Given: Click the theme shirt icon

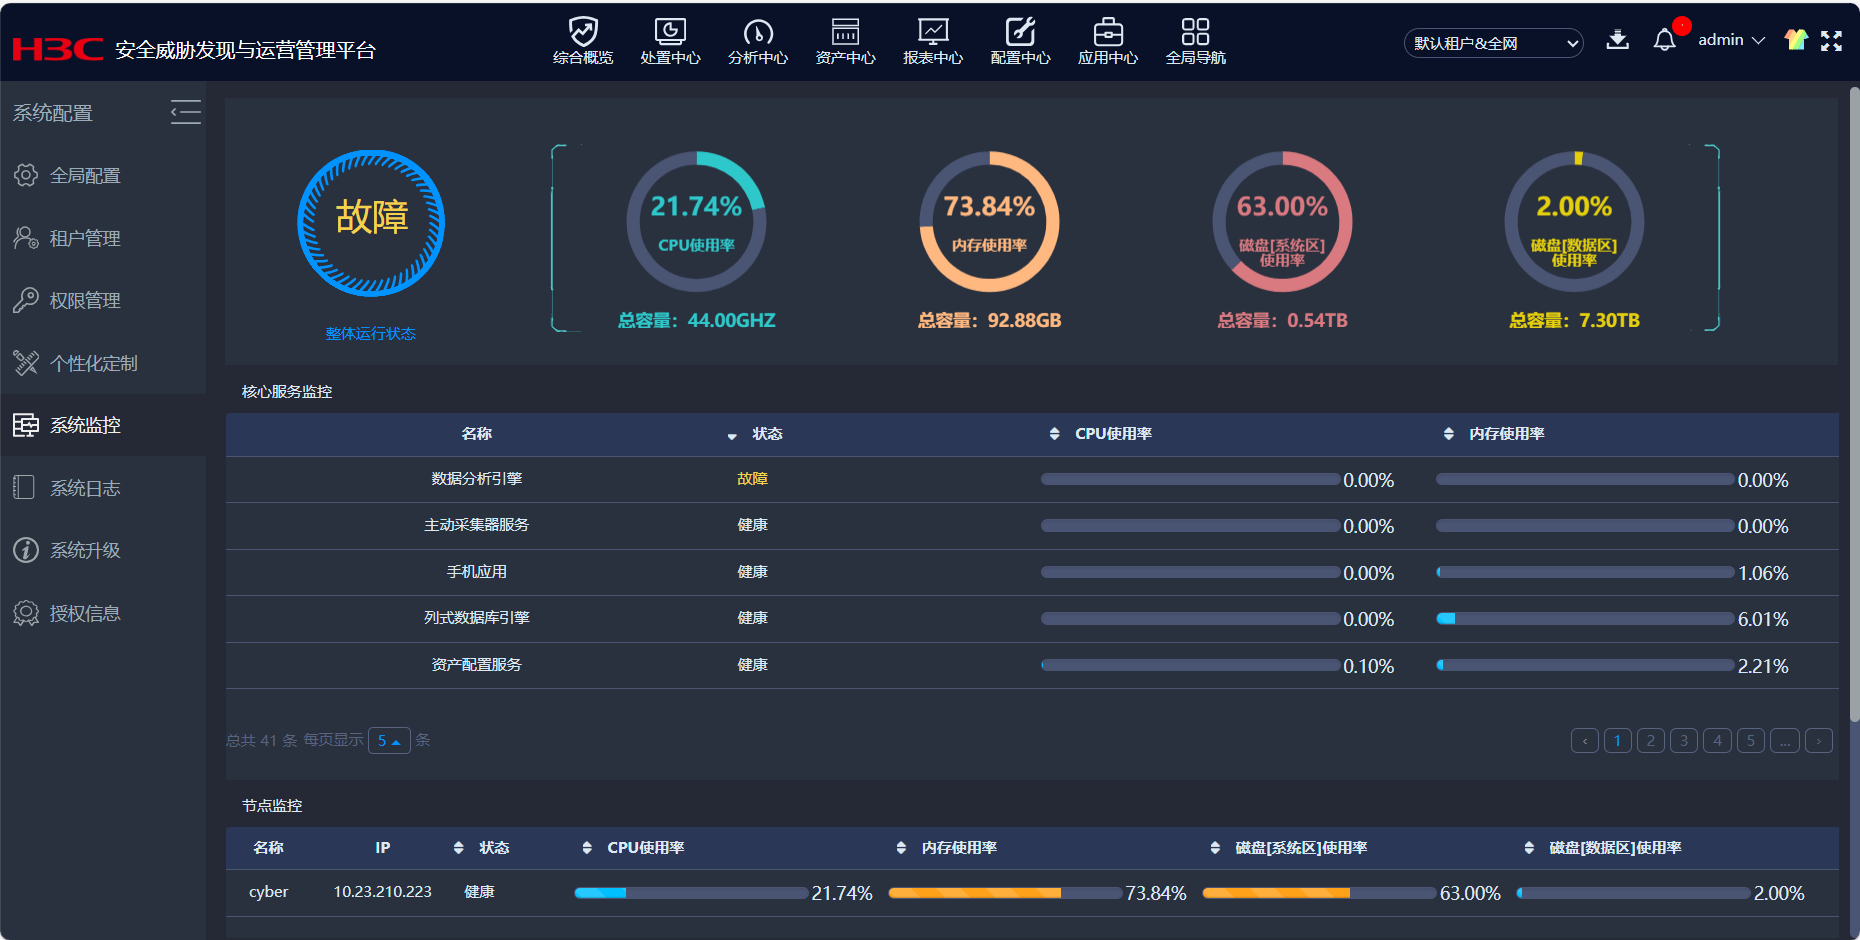Looking at the screenshot, I should [x=1796, y=40].
